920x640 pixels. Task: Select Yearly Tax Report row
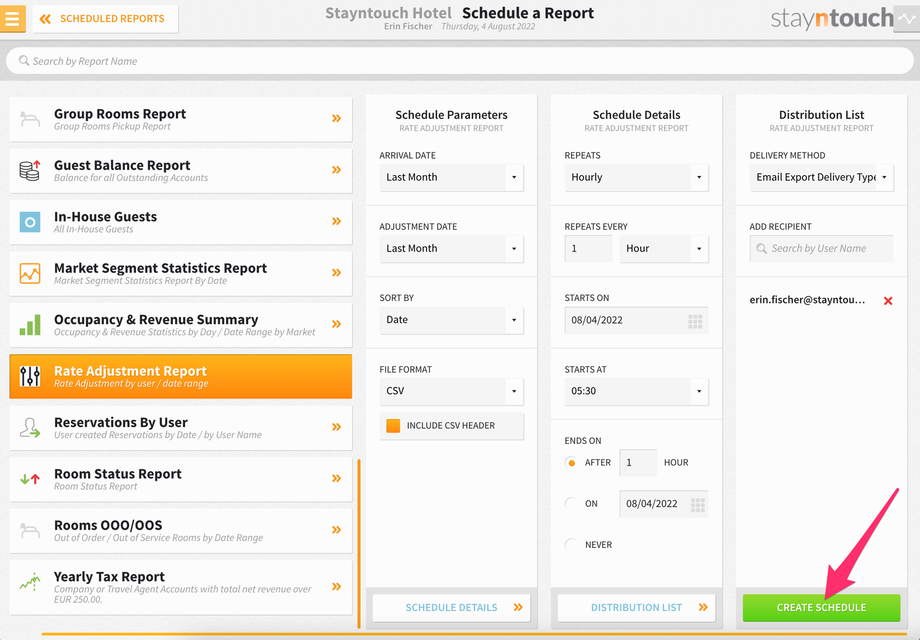[x=181, y=588]
